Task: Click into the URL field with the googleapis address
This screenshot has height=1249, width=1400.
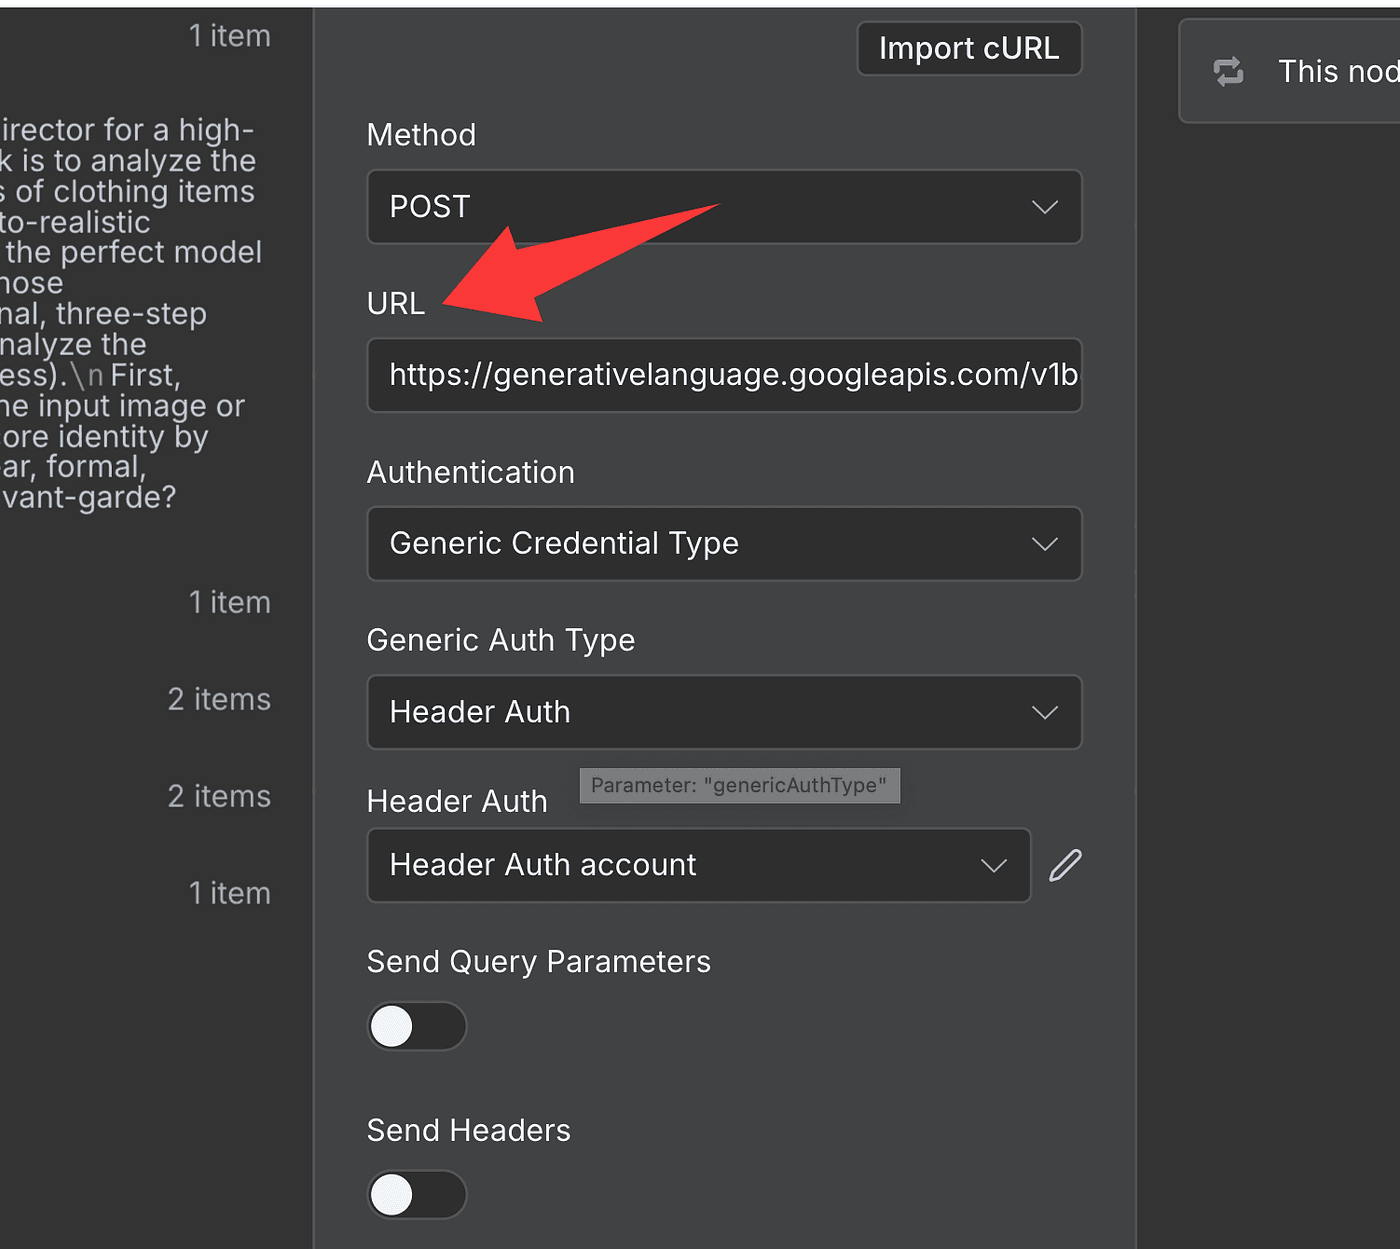Action: click(x=723, y=375)
